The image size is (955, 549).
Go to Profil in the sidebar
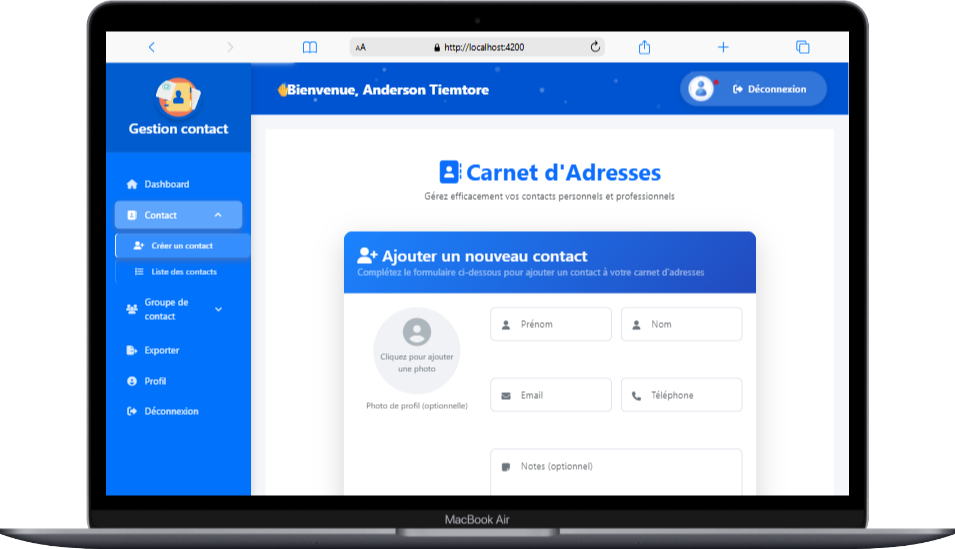pyautogui.click(x=155, y=381)
